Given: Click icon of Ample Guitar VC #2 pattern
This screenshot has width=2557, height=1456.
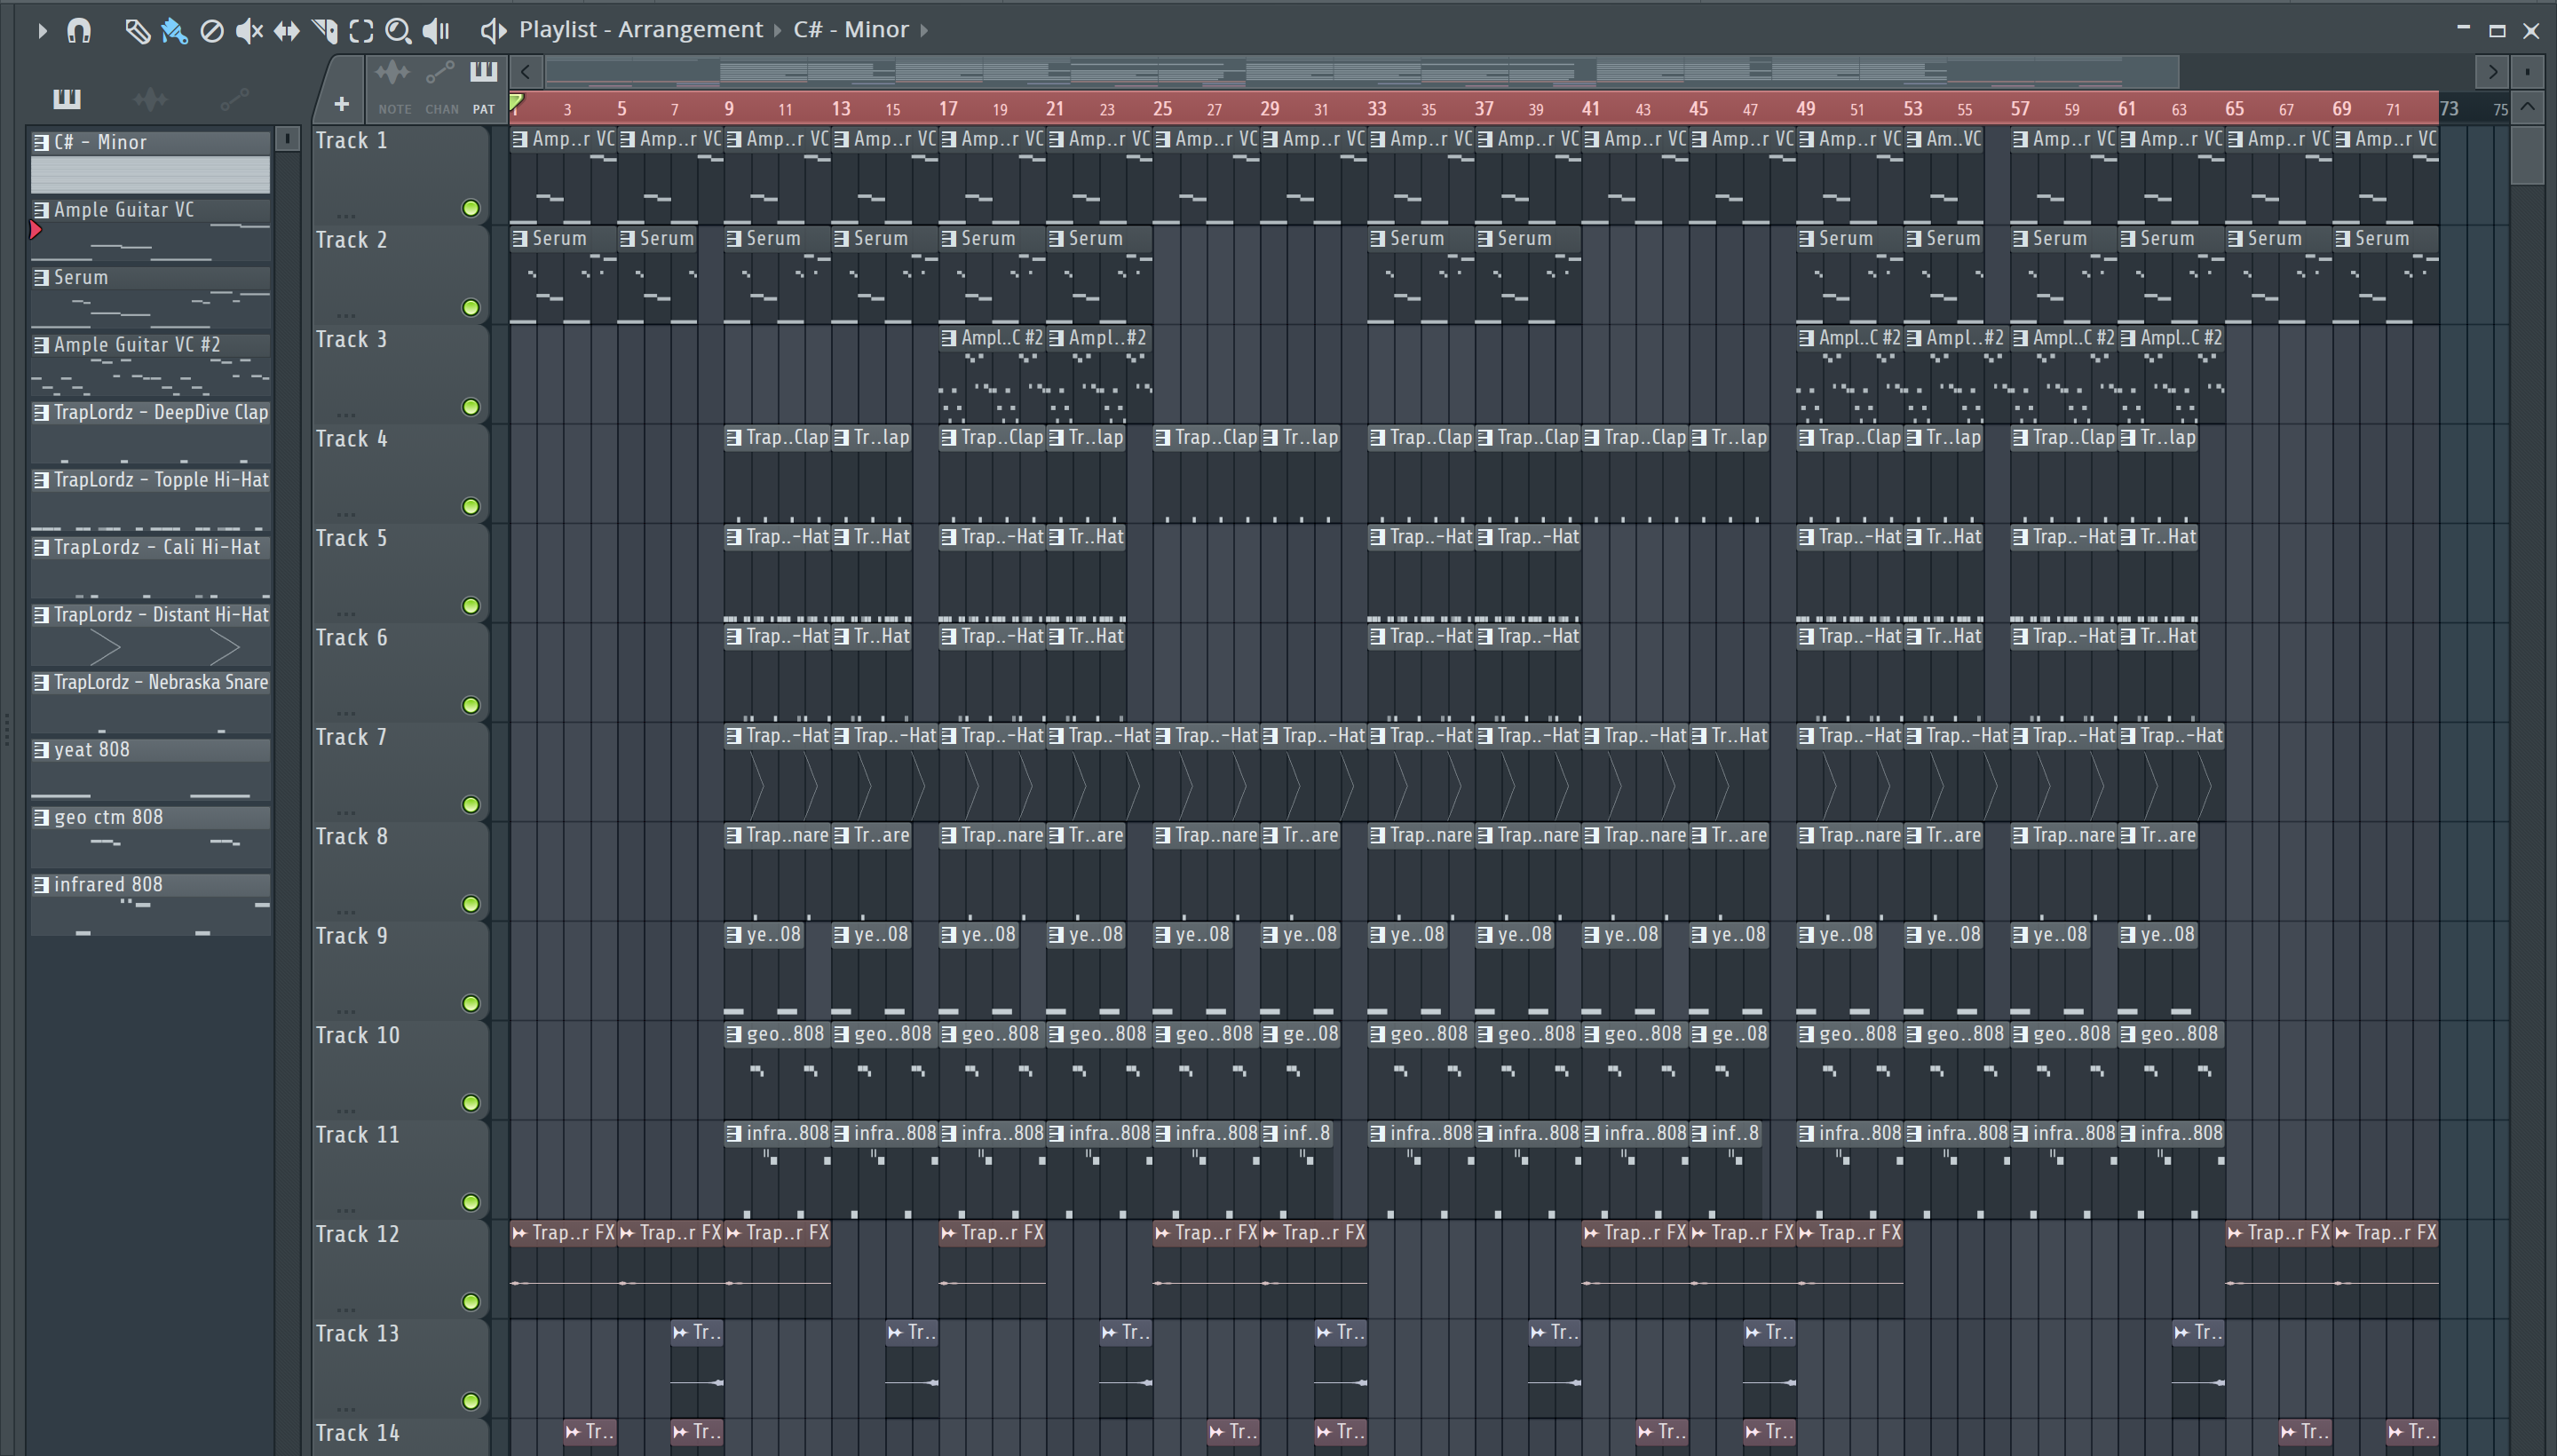Looking at the screenshot, I should (x=41, y=344).
